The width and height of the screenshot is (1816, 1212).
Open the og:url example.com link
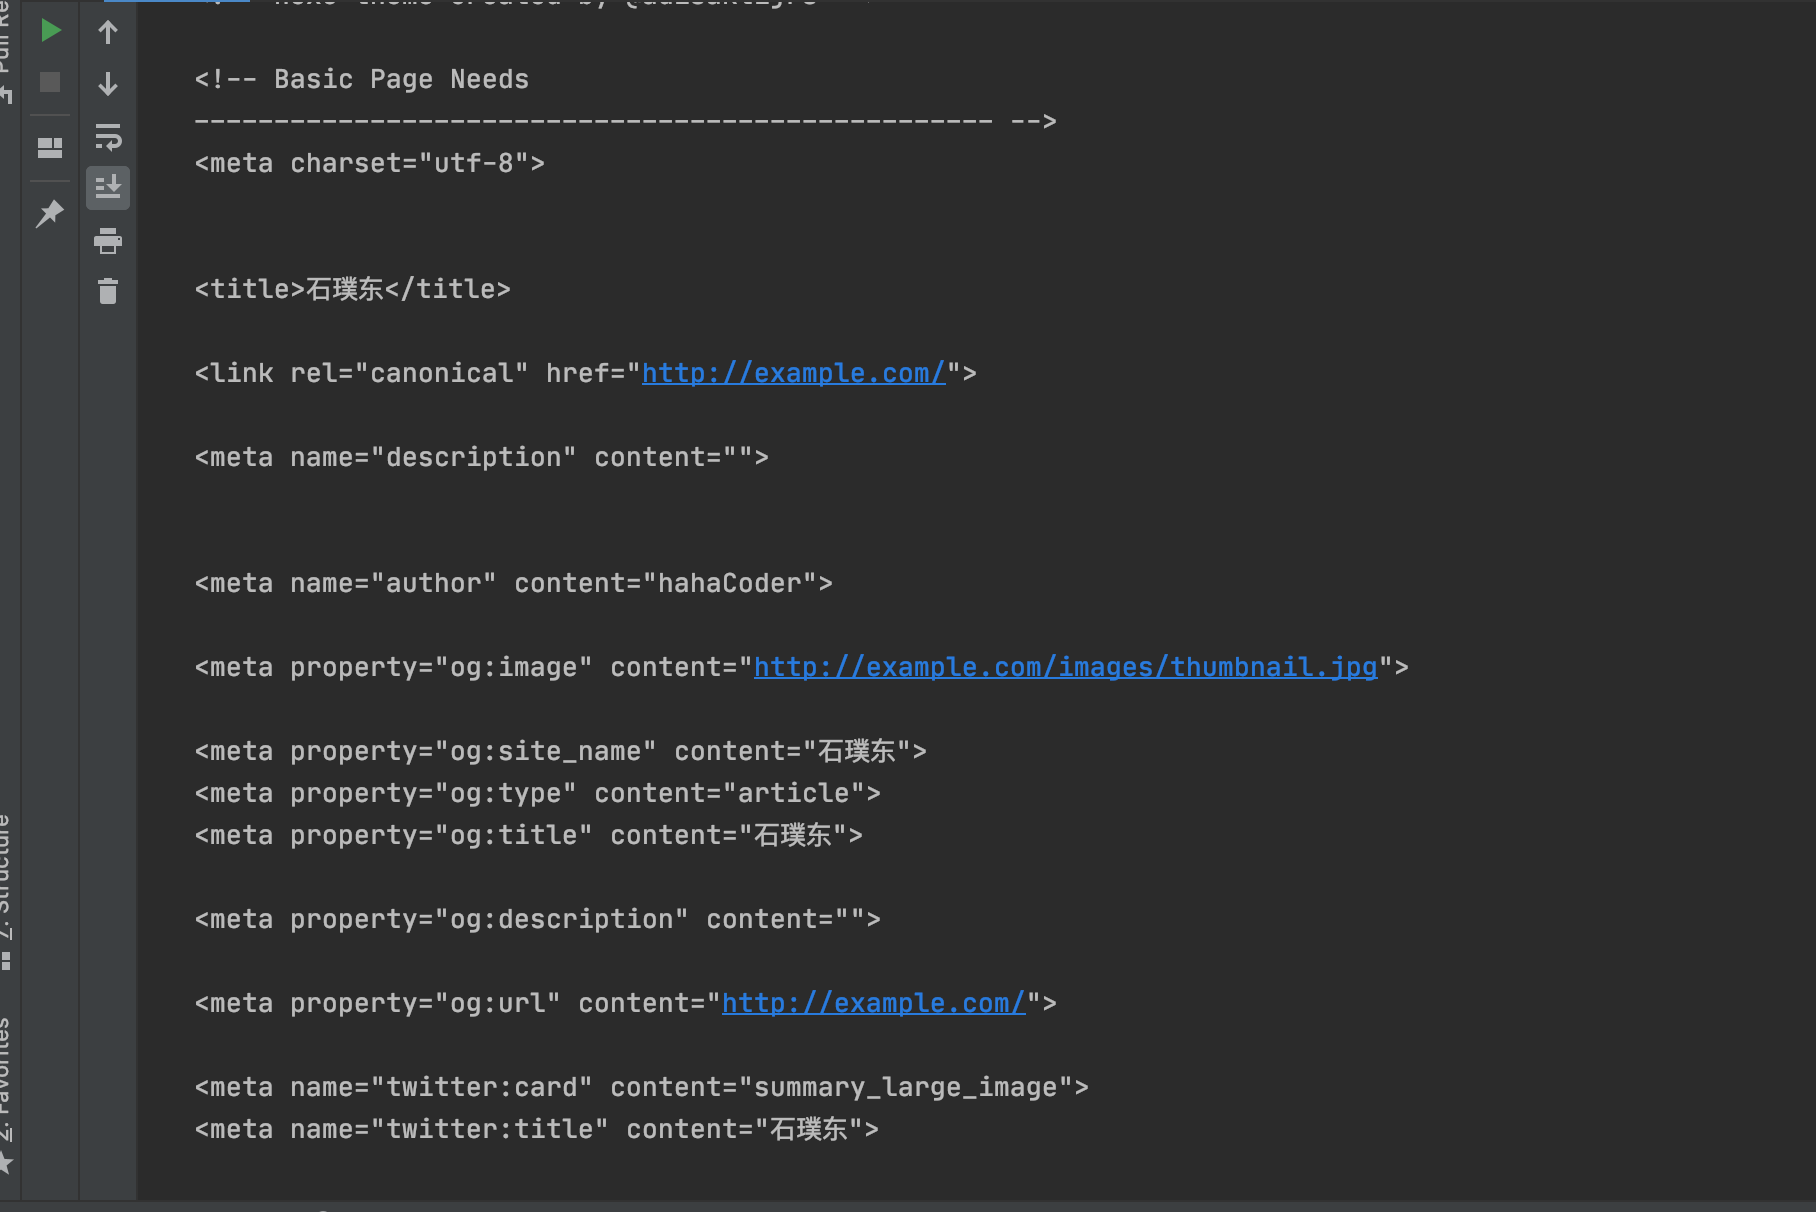coord(873,1003)
